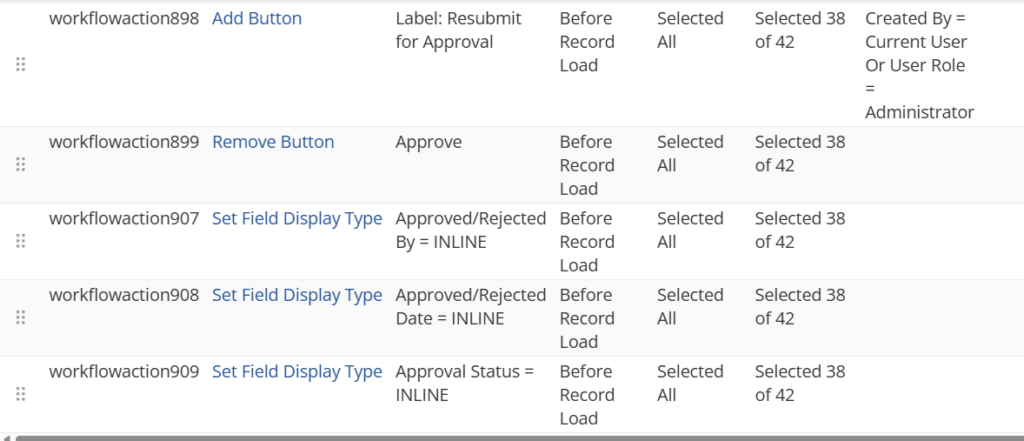Open the Remove Button action link
The height and width of the screenshot is (441, 1024).
(x=273, y=142)
